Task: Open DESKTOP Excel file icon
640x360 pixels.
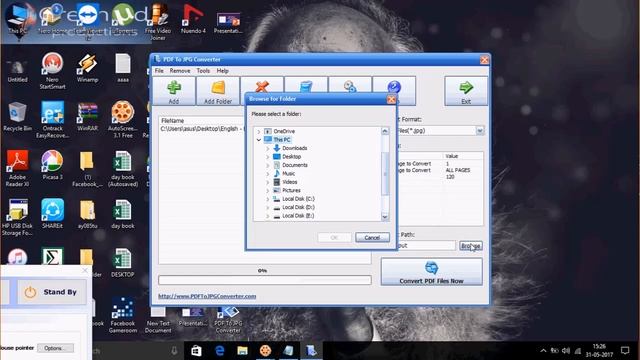Action: (122, 262)
